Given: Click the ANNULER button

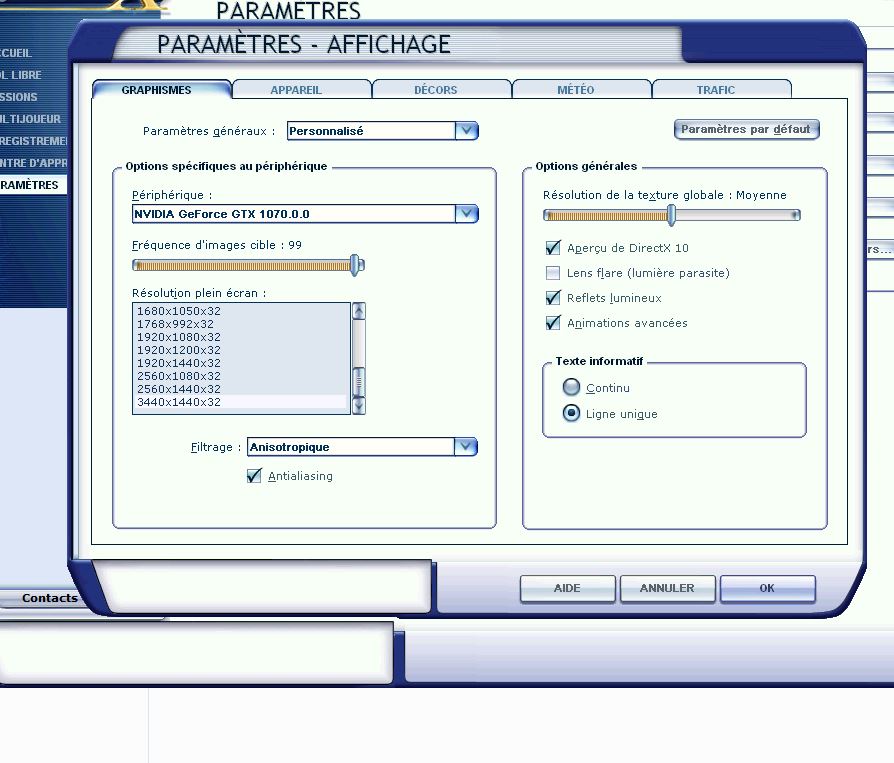Looking at the screenshot, I should click(667, 588).
